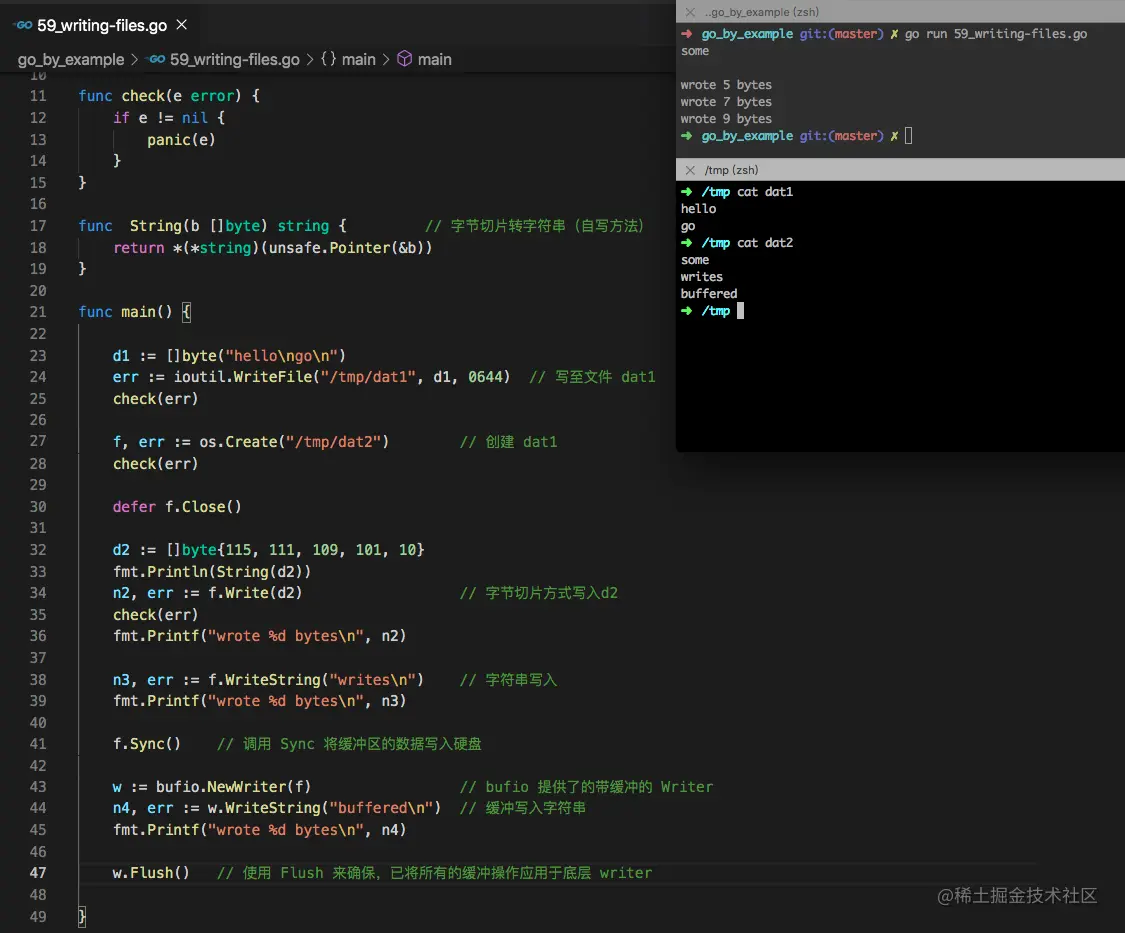The height and width of the screenshot is (933, 1125).
Task: Expand chevron after go_by_example breadcrumb
Action: click(x=134, y=60)
